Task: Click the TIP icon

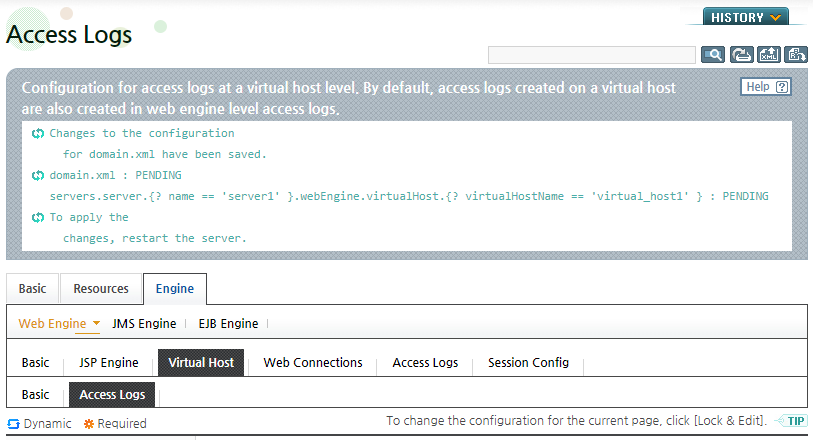Action: click(x=791, y=421)
